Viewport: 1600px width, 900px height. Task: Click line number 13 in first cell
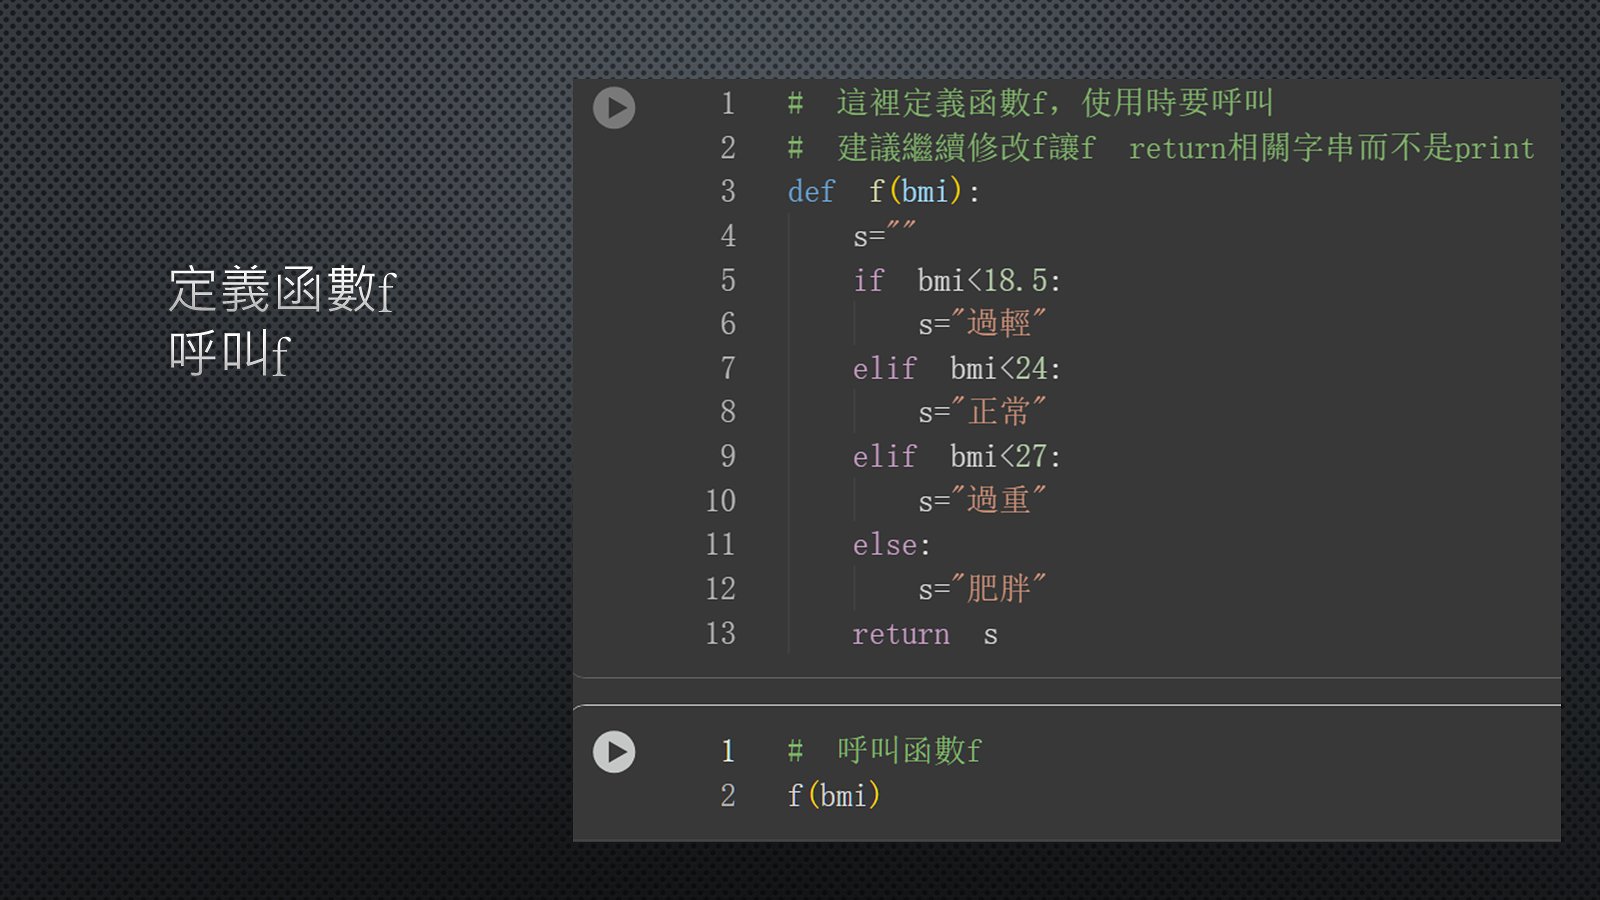[720, 634]
